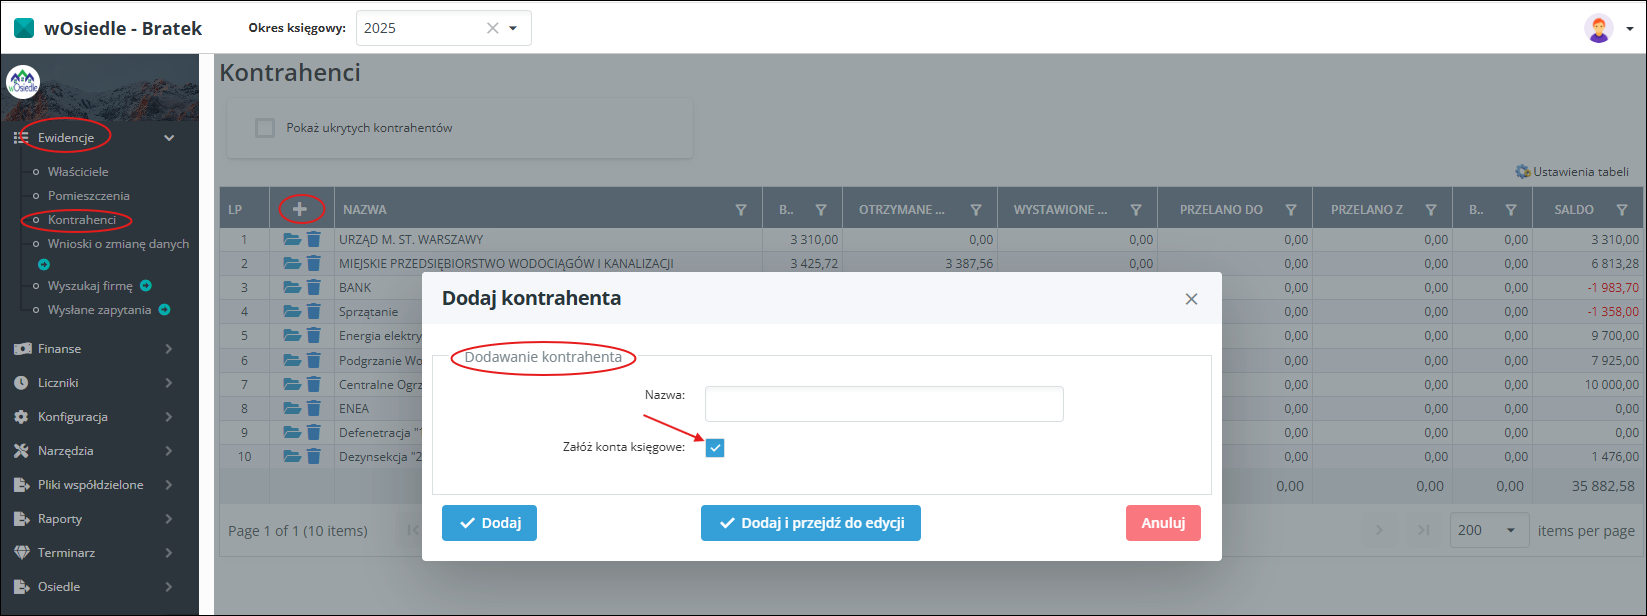1647x616 pixels.
Task: Click the Dodaj button
Action: click(489, 523)
